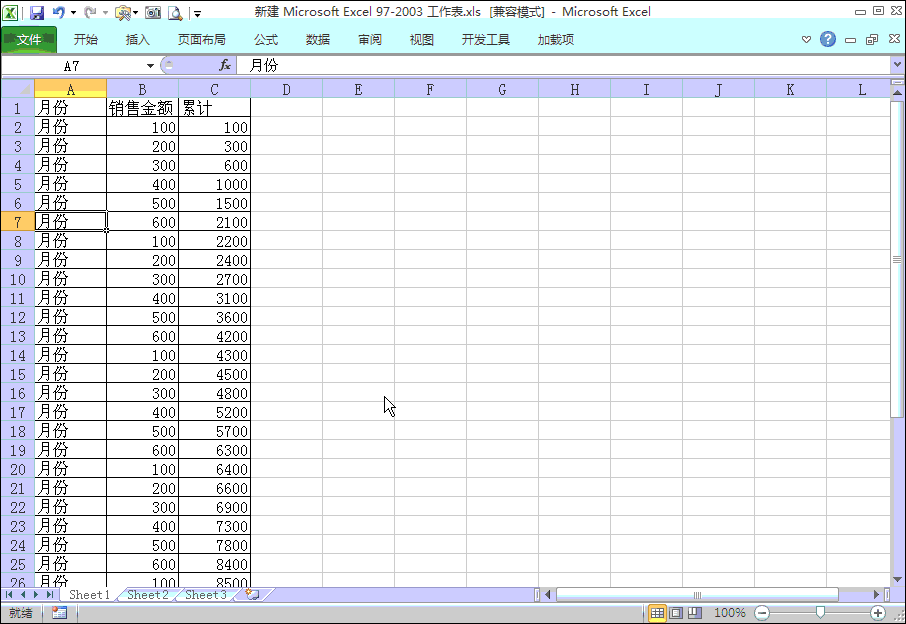Open the tools icon dropdown arrow
The image size is (906, 624).
135,12
